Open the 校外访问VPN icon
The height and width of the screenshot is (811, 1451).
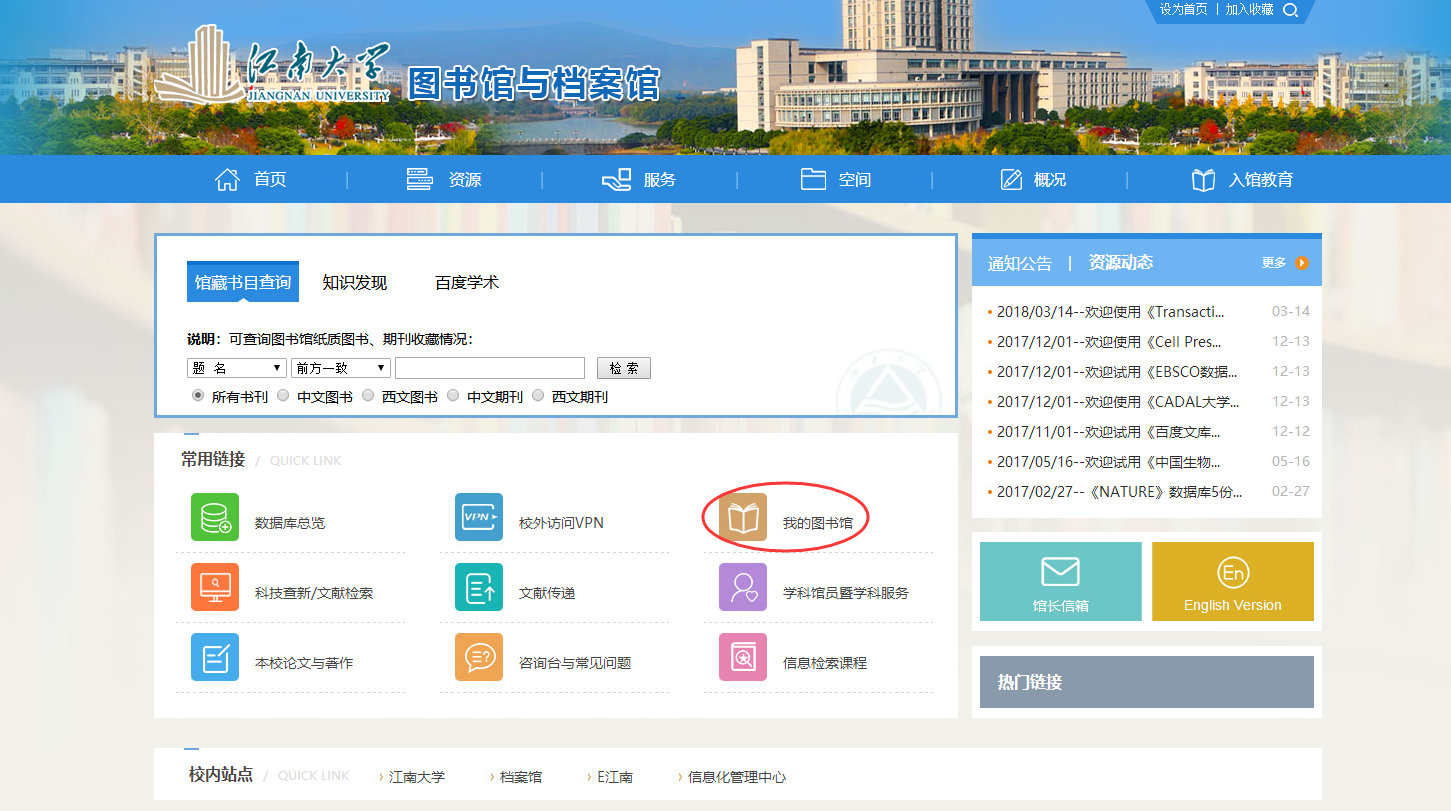click(x=479, y=517)
